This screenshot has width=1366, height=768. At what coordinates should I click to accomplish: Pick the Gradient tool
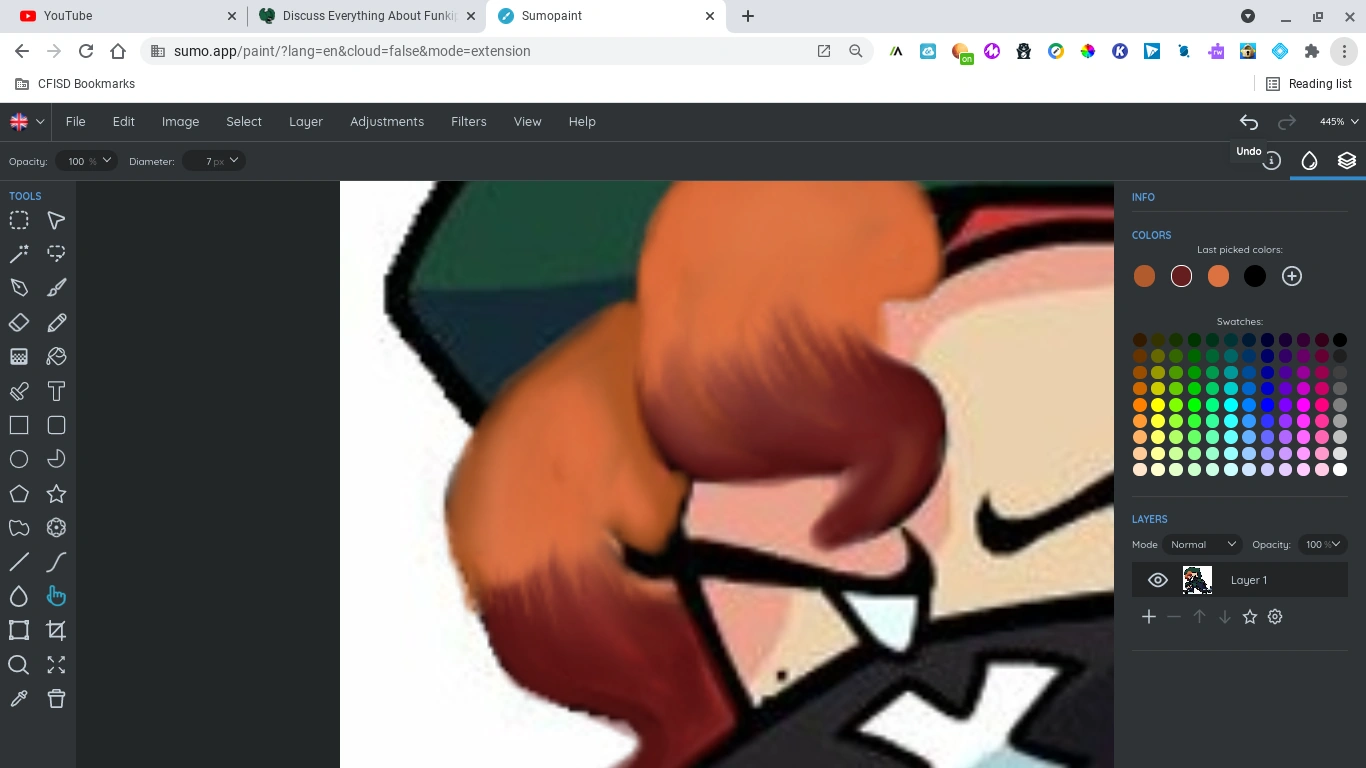19,356
